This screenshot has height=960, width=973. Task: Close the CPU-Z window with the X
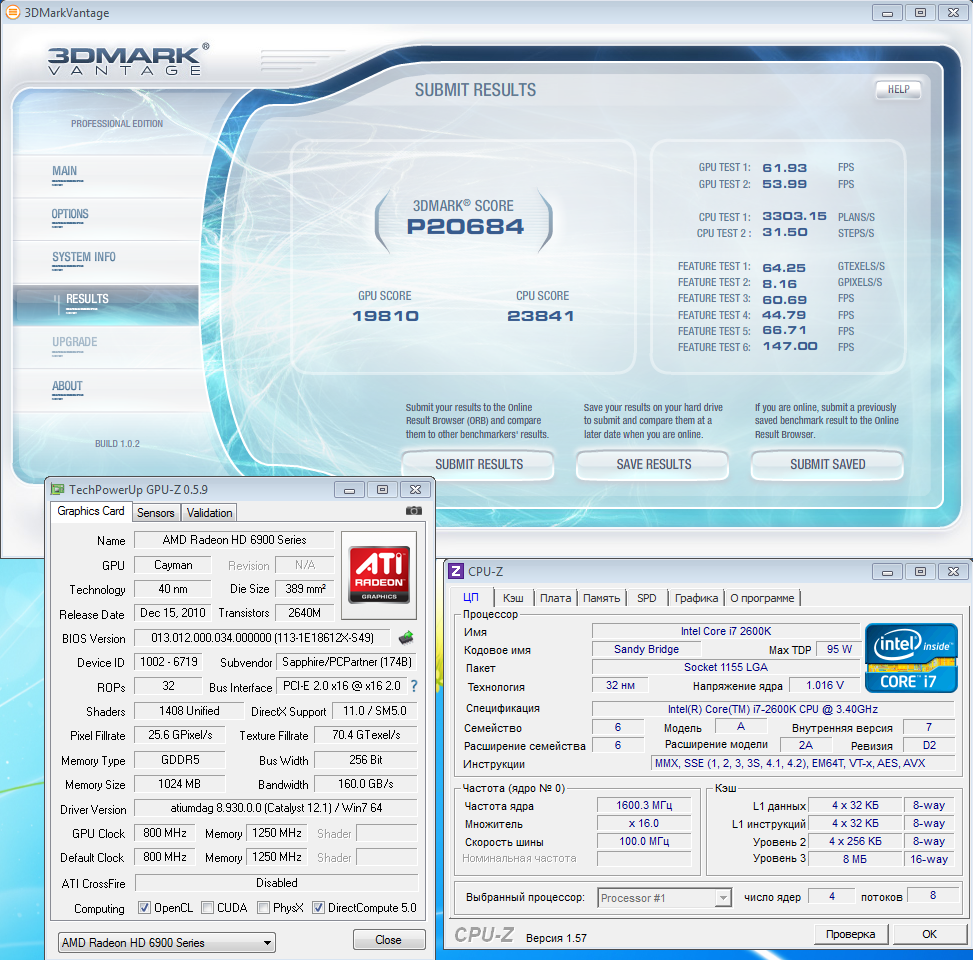[953, 571]
